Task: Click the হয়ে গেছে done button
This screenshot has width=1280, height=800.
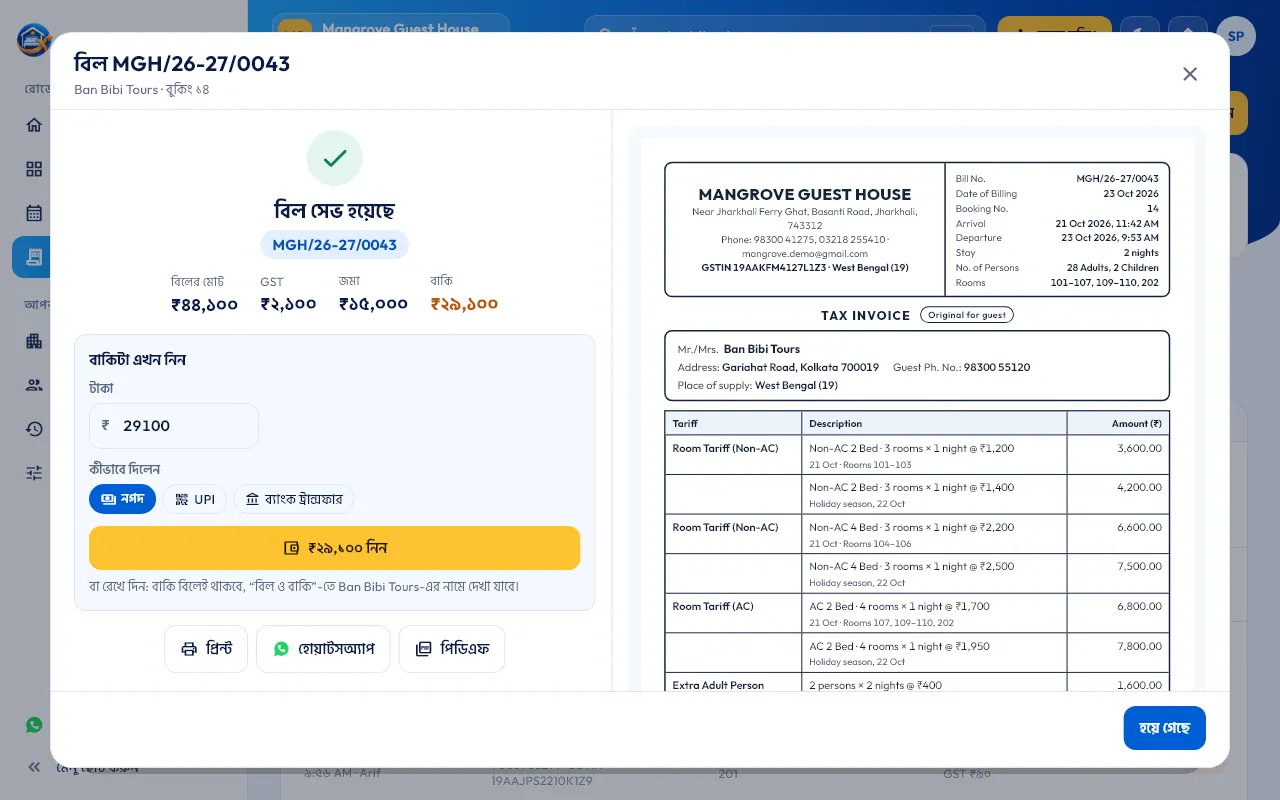Action: coord(1164,728)
